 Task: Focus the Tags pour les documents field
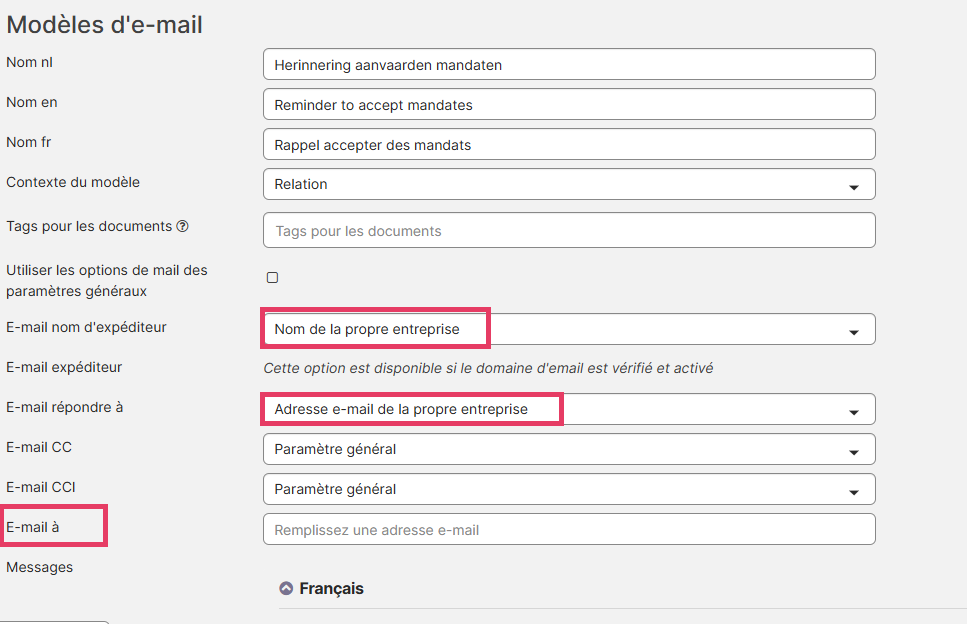tap(569, 231)
